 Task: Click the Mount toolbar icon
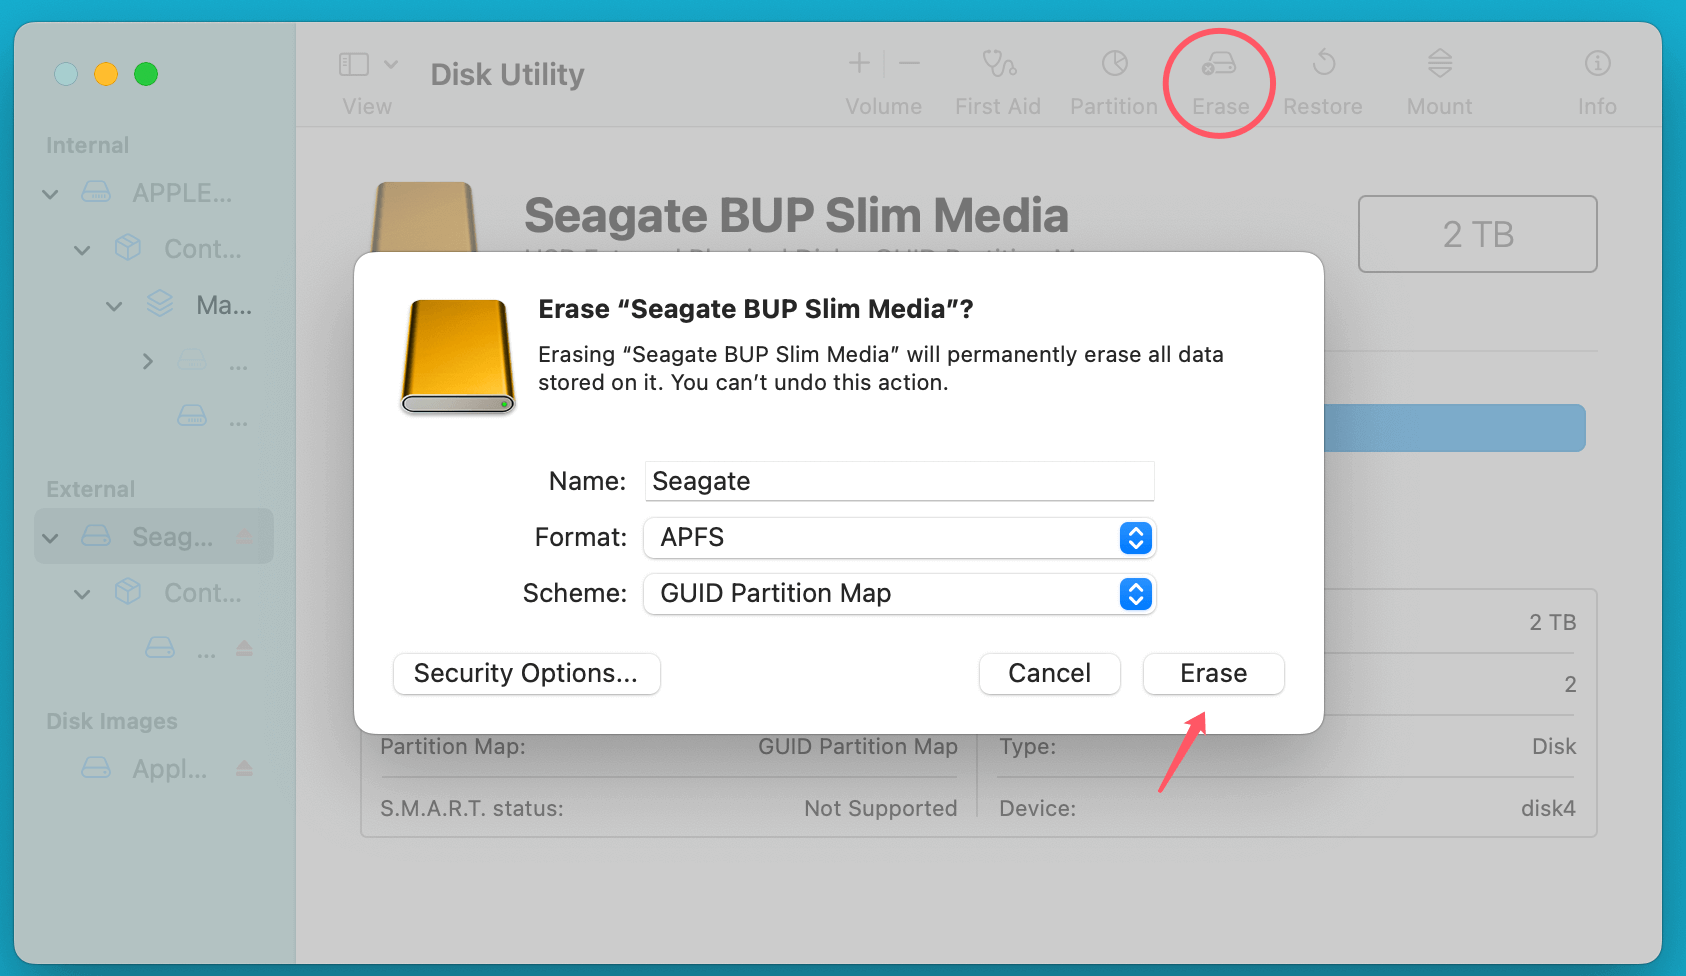point(1438,80)
